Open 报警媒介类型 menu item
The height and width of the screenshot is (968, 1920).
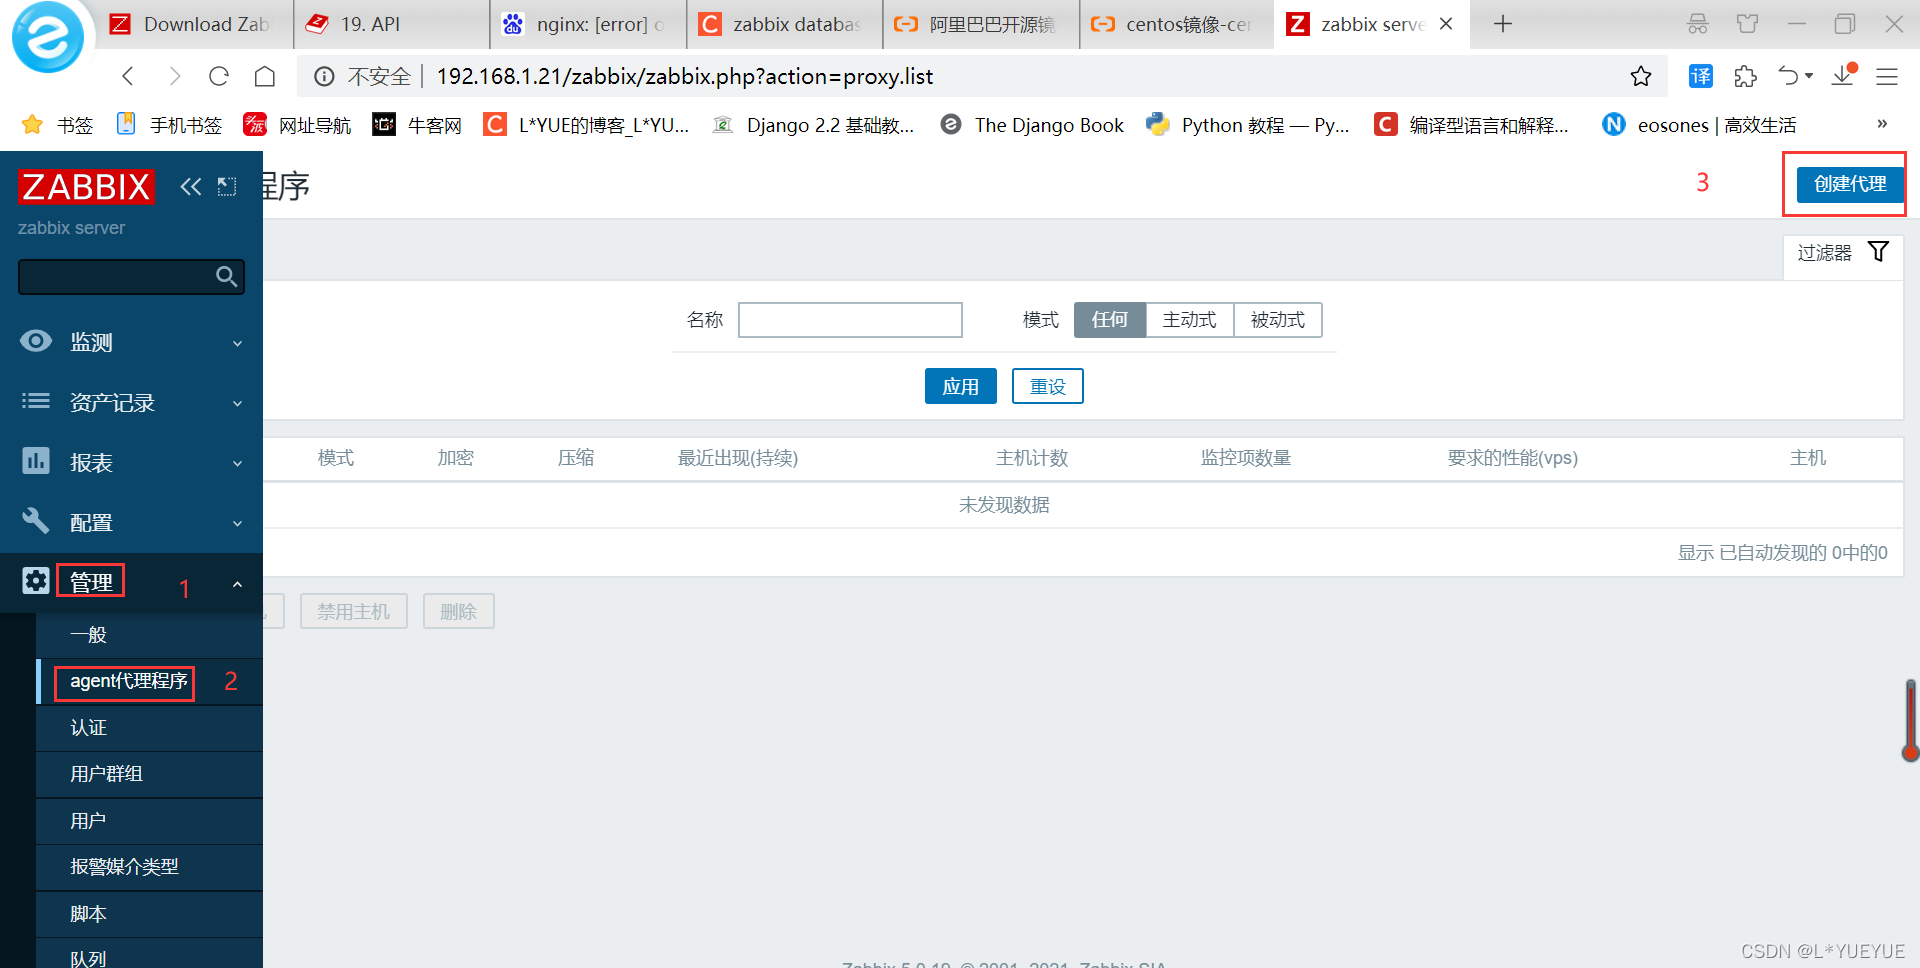click(149, 867)
